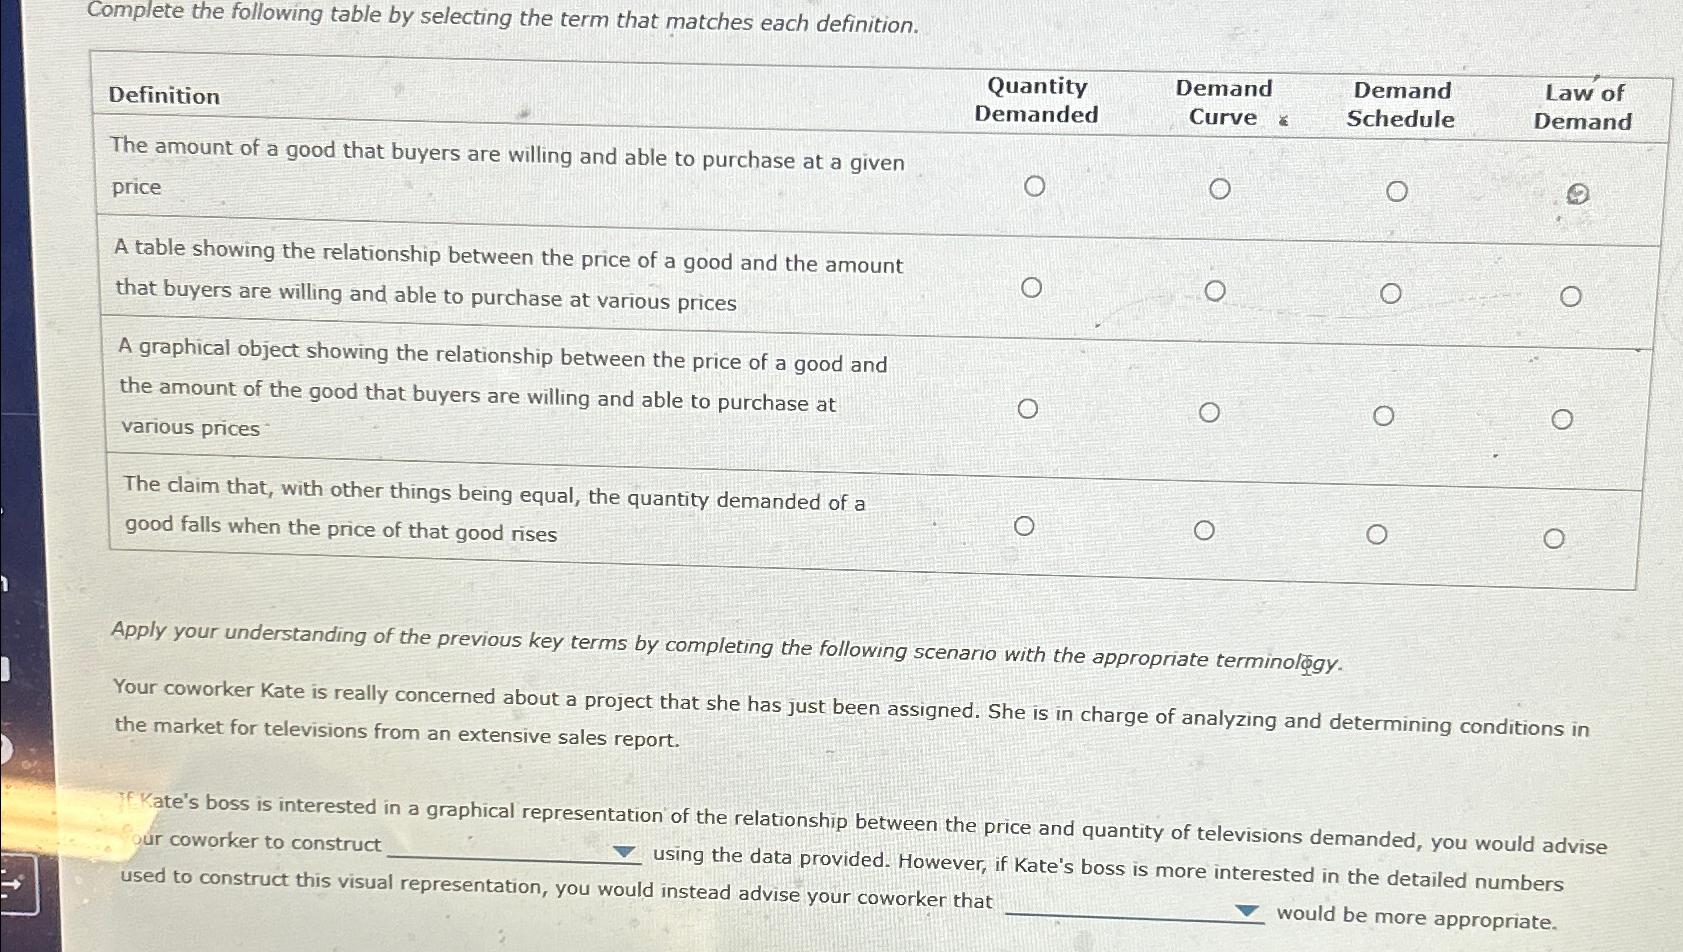The image size is (1683, 952).
Task: Click the Demand Curve column header
Action: click(x=1224, y=104)
